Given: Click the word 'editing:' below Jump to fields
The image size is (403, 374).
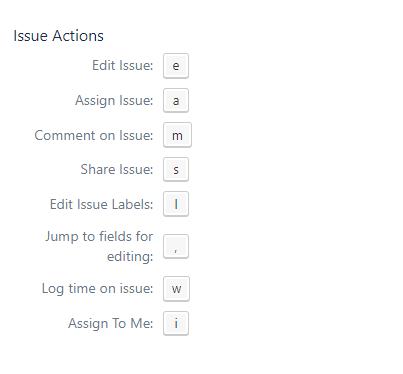Looking at the screenshot, I should 130,257.
